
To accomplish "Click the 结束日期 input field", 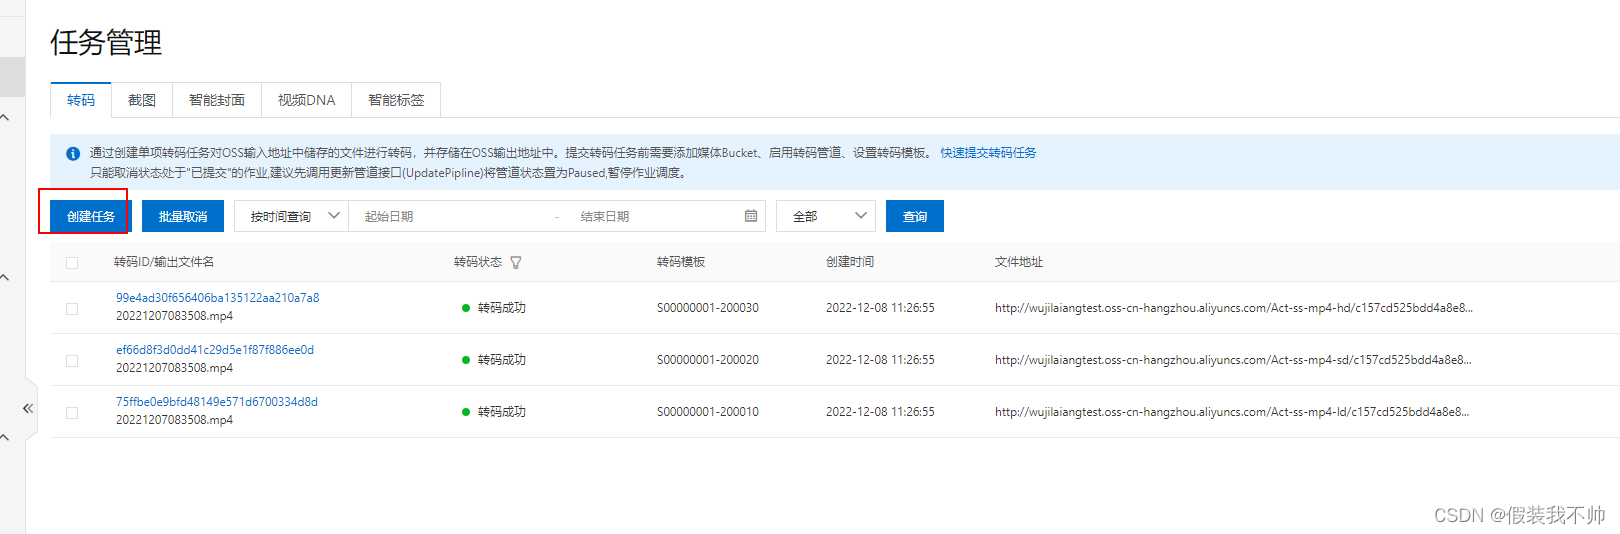I will tap(655, 216).
